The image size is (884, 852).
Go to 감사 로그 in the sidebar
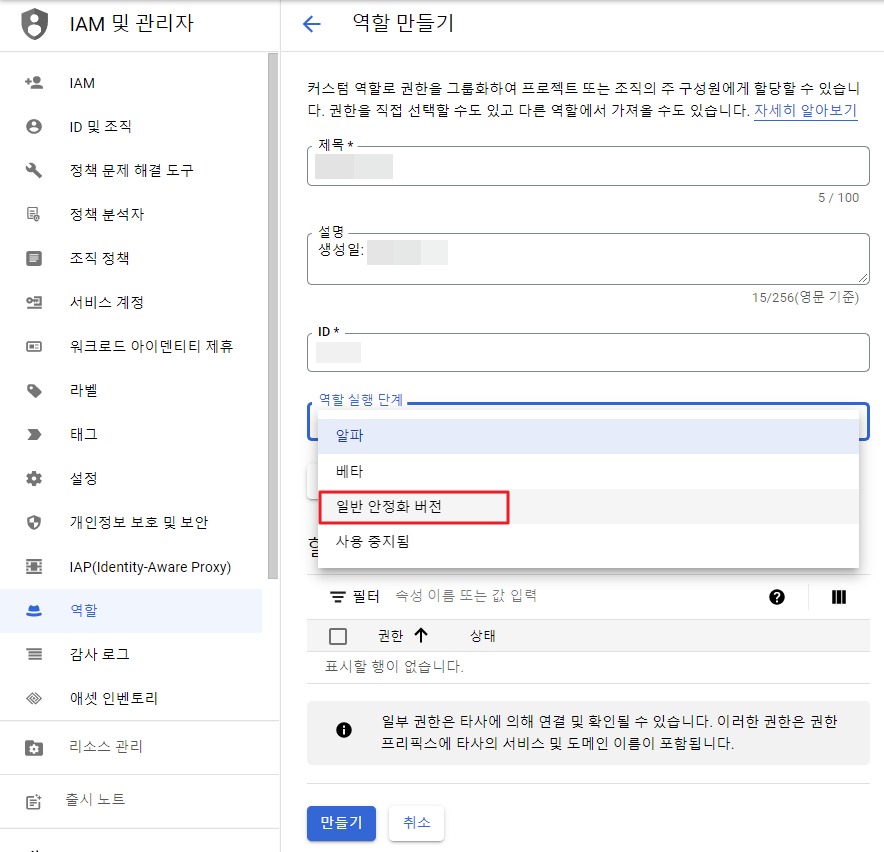pyautogui.click(x=99, y=655)
